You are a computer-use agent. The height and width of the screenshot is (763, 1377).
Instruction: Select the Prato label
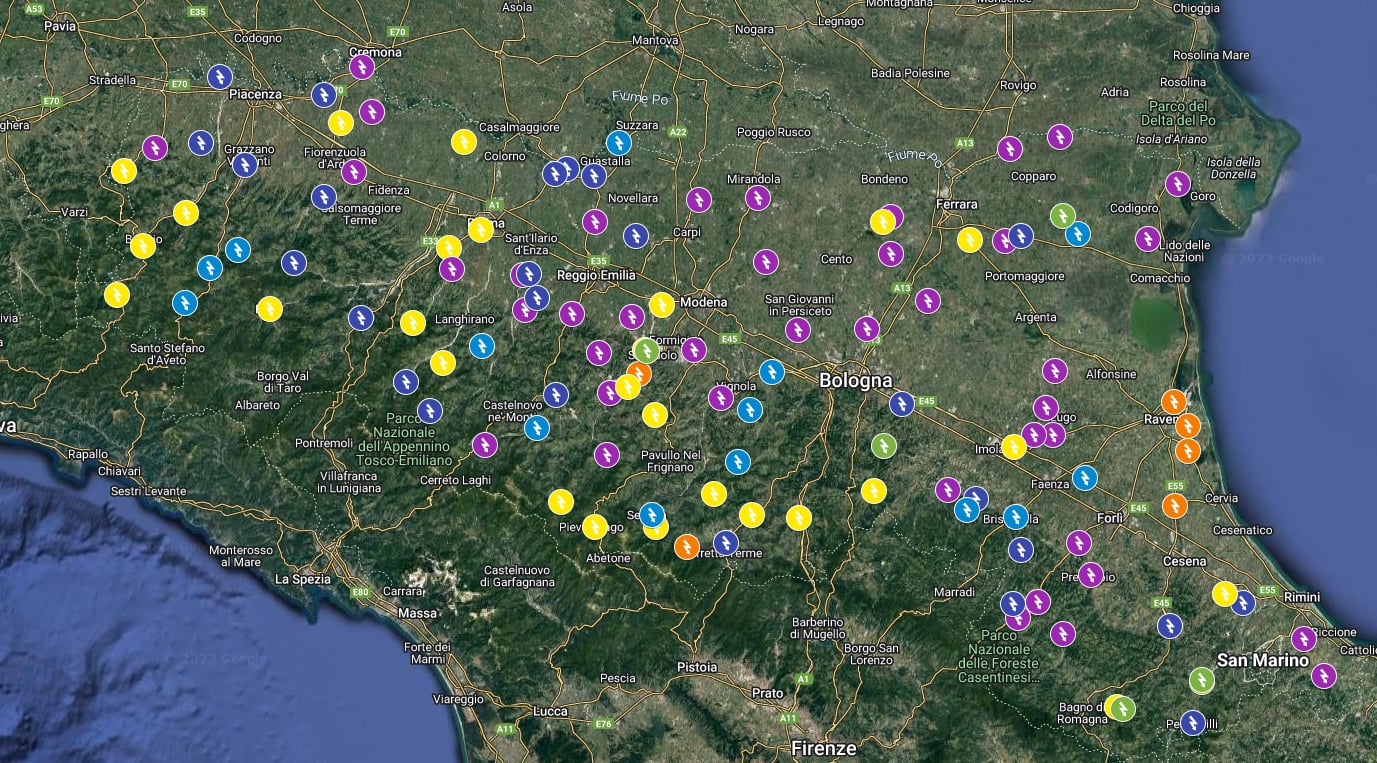click(x=768, y=693)
